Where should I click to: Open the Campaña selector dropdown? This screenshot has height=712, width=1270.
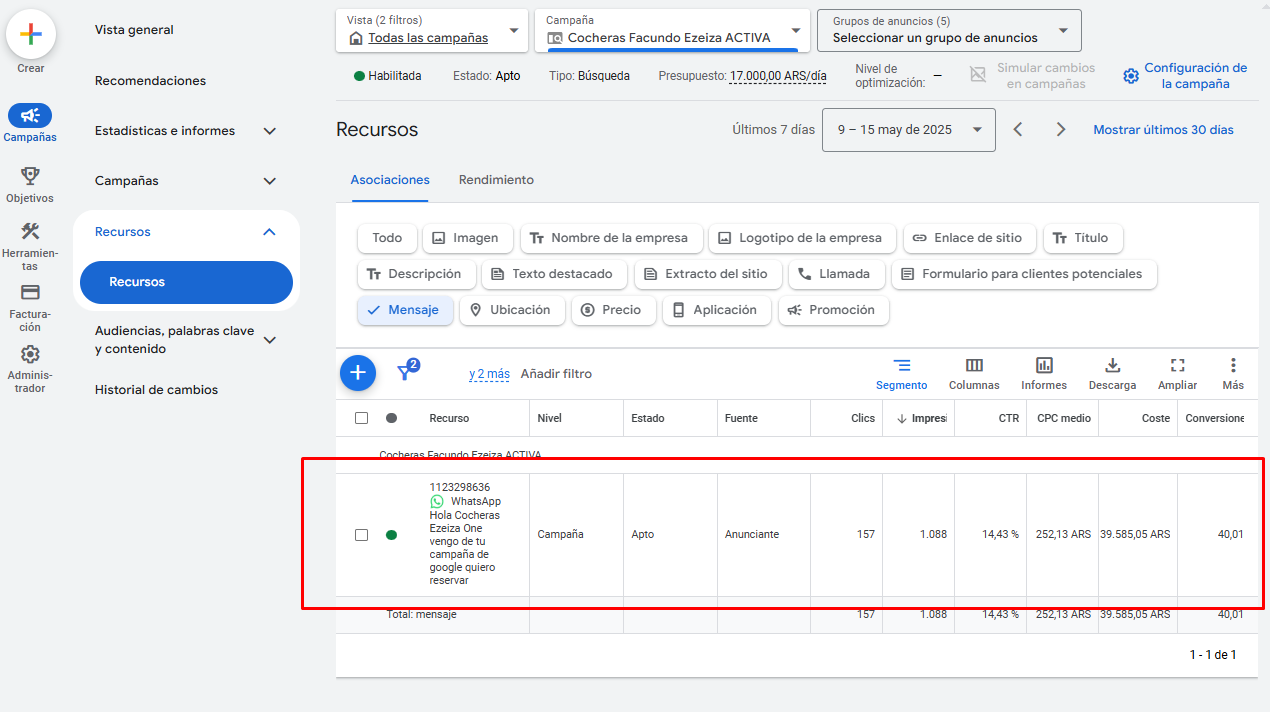pyautogui.click(x=673, y=31)
